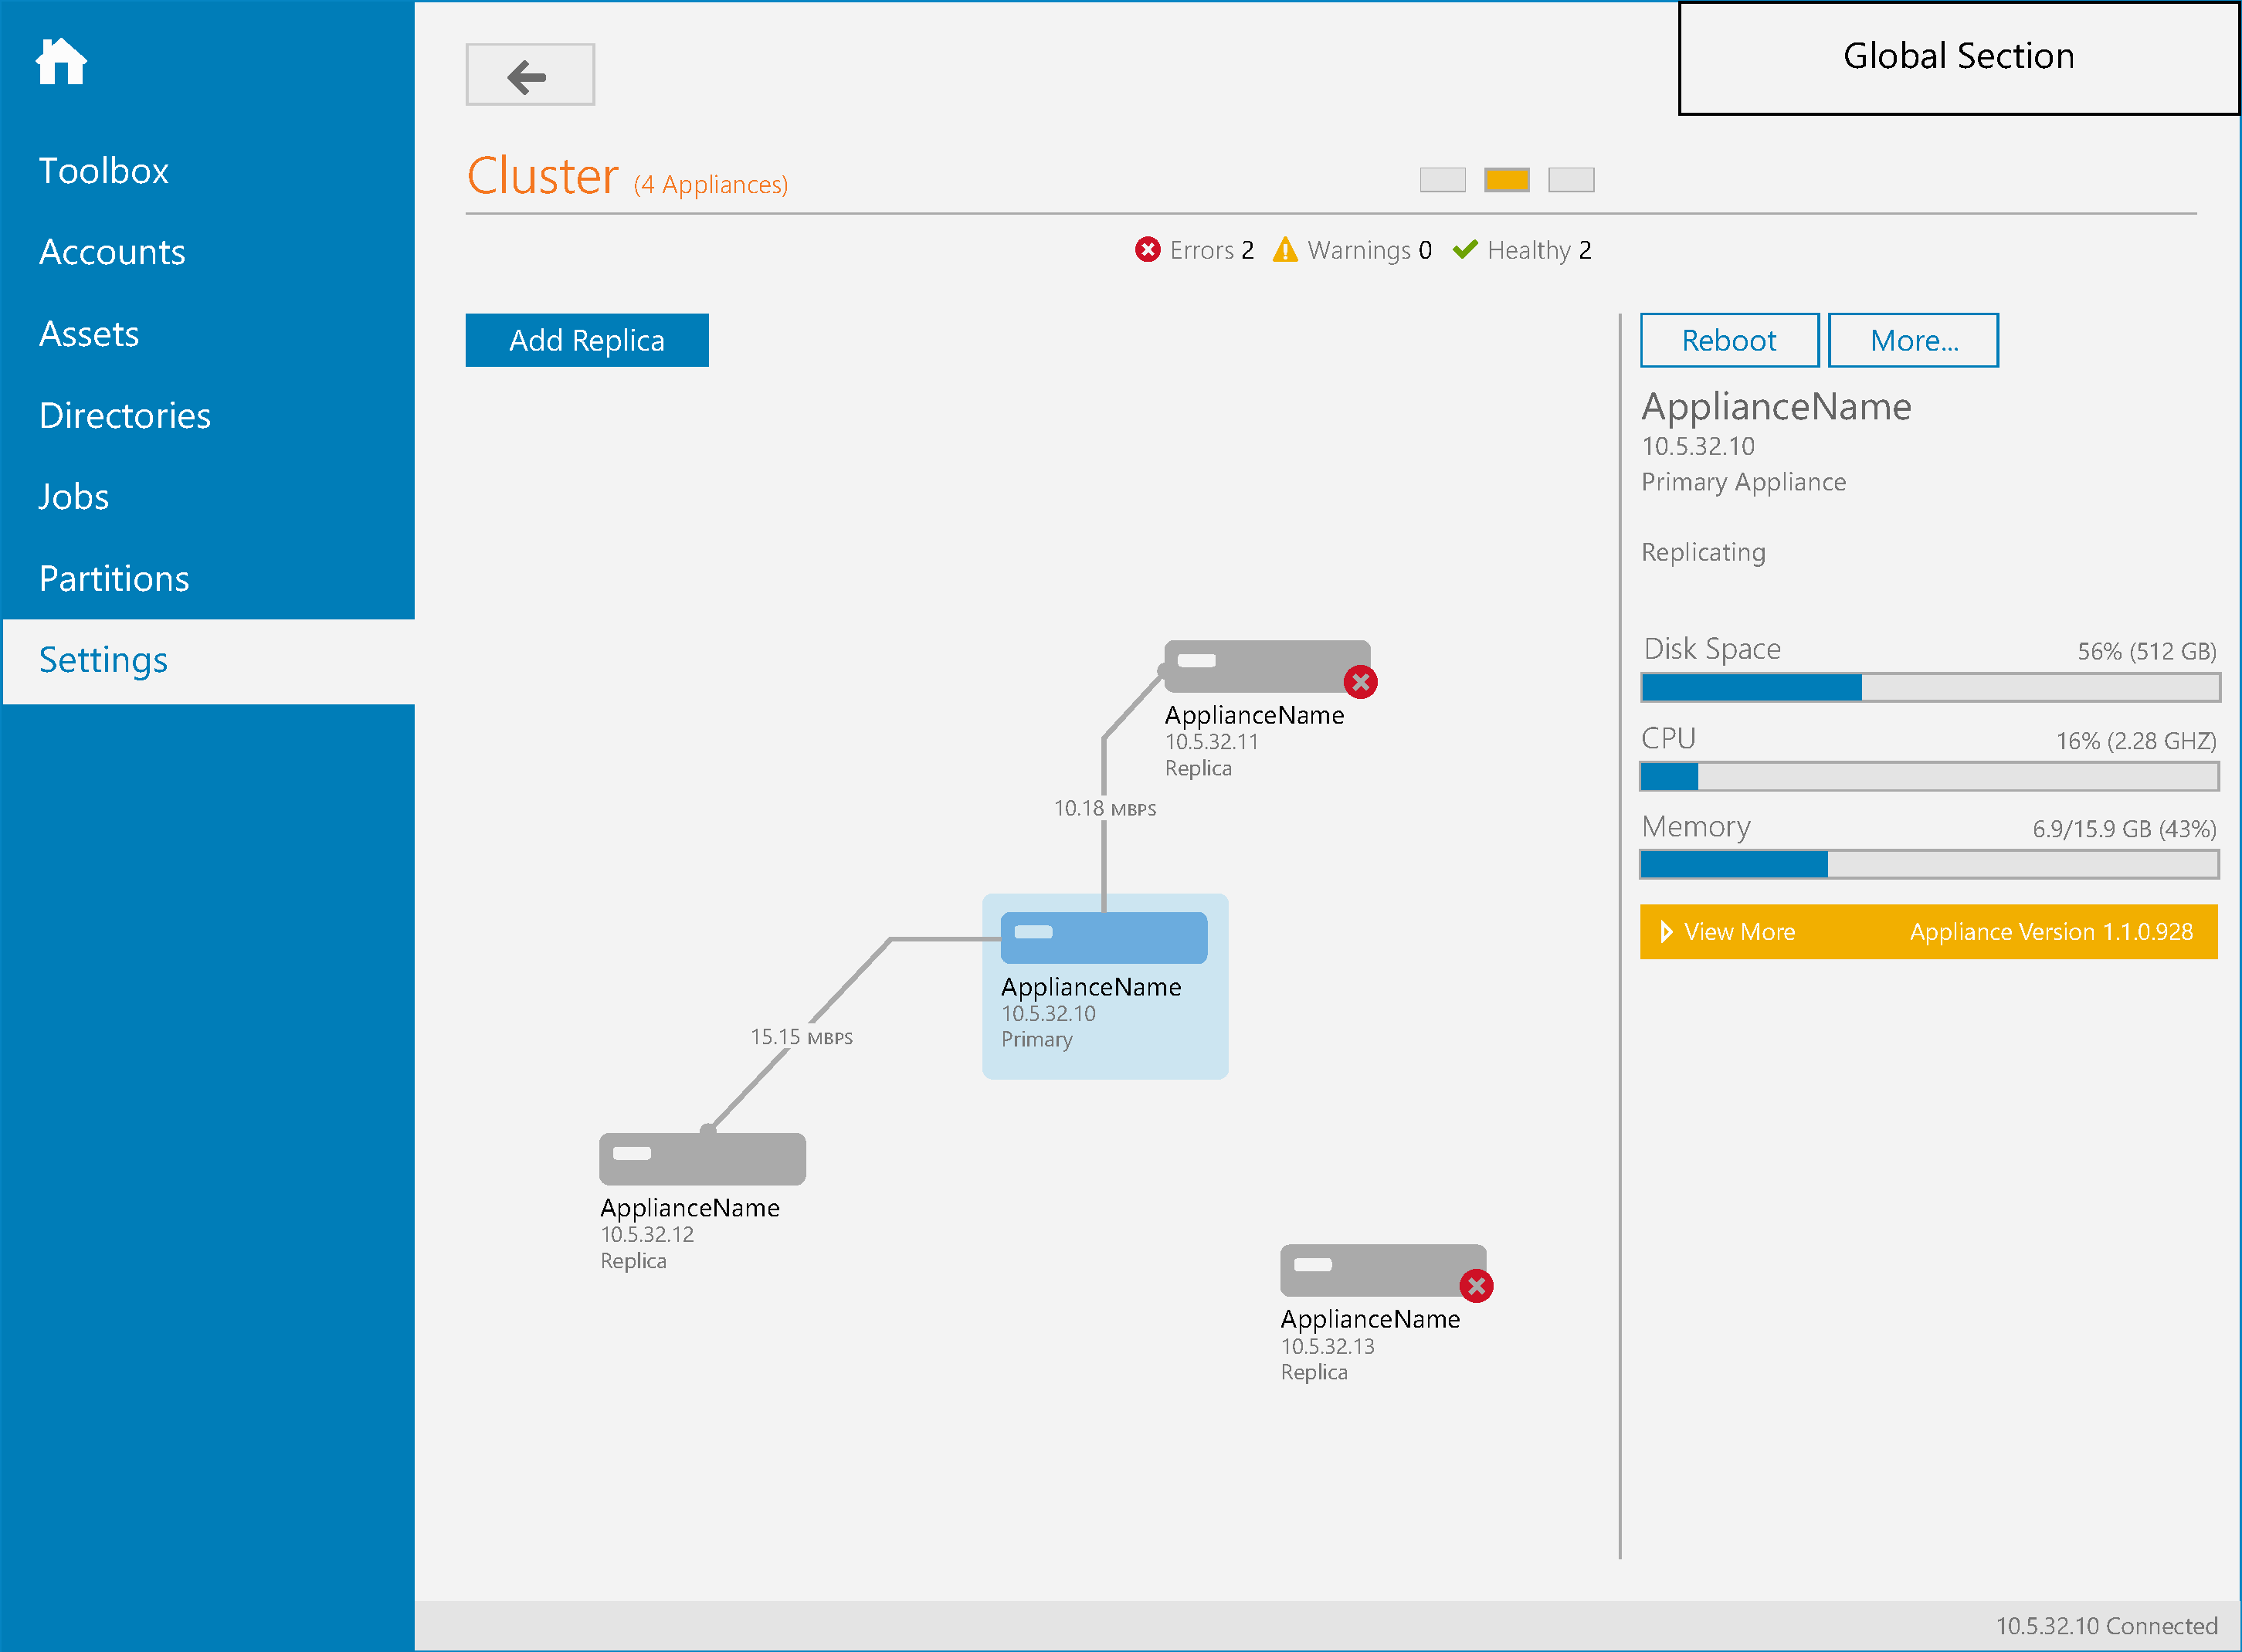Click the yellow Warnings triangle icon
This screenshot has width=2242, height=1652.
(1285, 249)
